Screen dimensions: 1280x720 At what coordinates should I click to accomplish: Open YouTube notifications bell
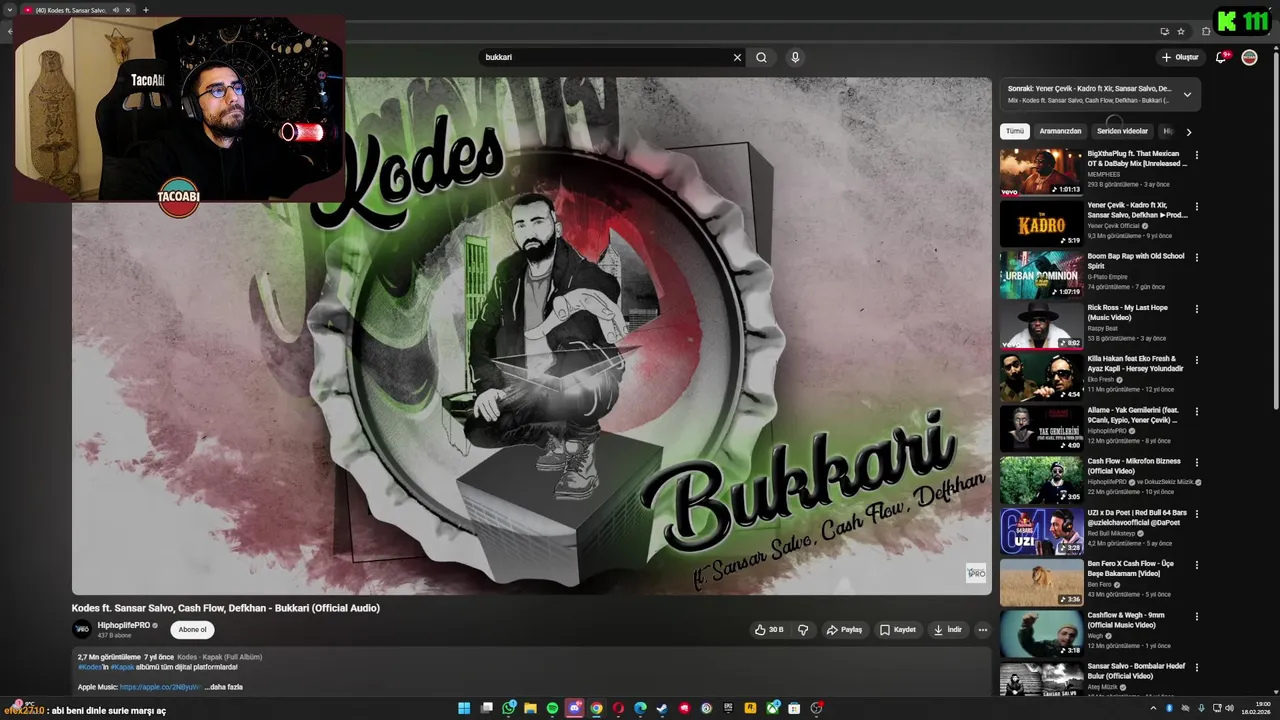(1221, 57)
